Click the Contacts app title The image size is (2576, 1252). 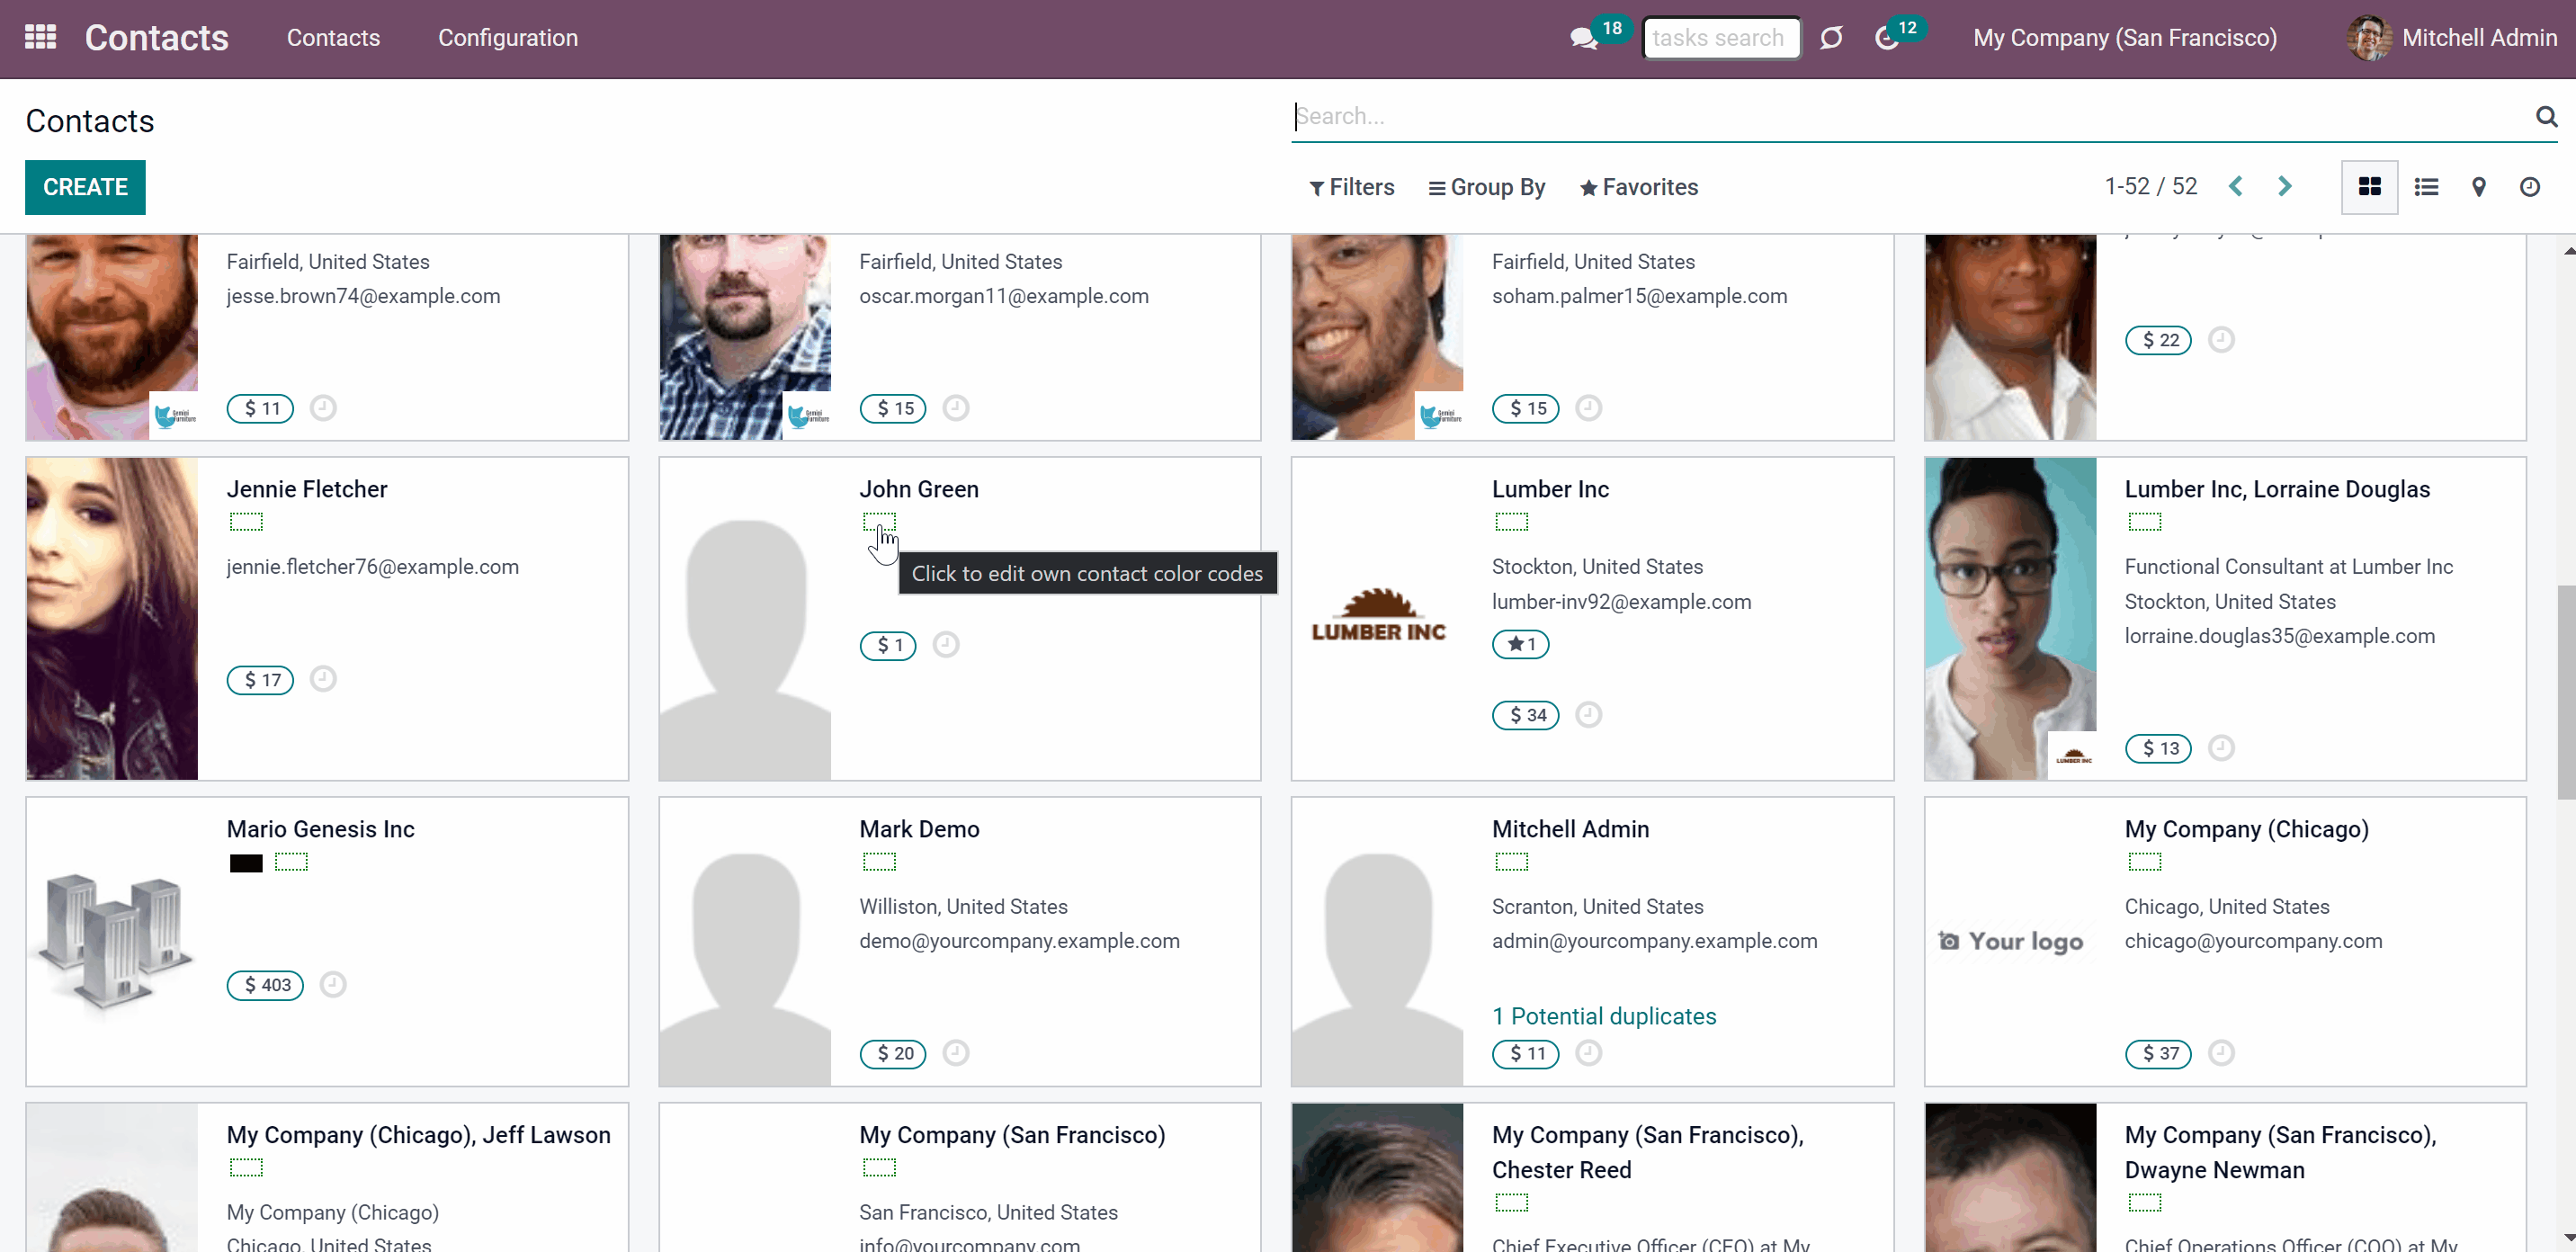coord(157,38)
